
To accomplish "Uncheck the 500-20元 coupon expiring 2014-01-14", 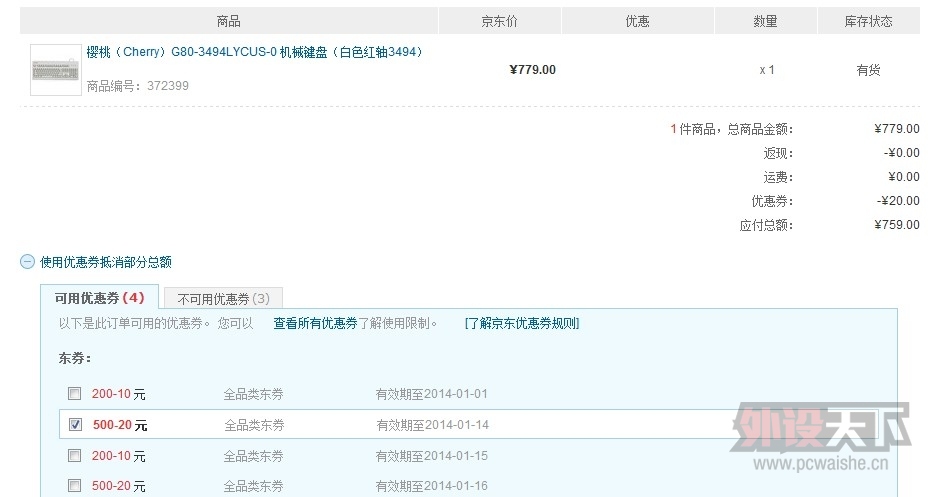I will (75, 424).
